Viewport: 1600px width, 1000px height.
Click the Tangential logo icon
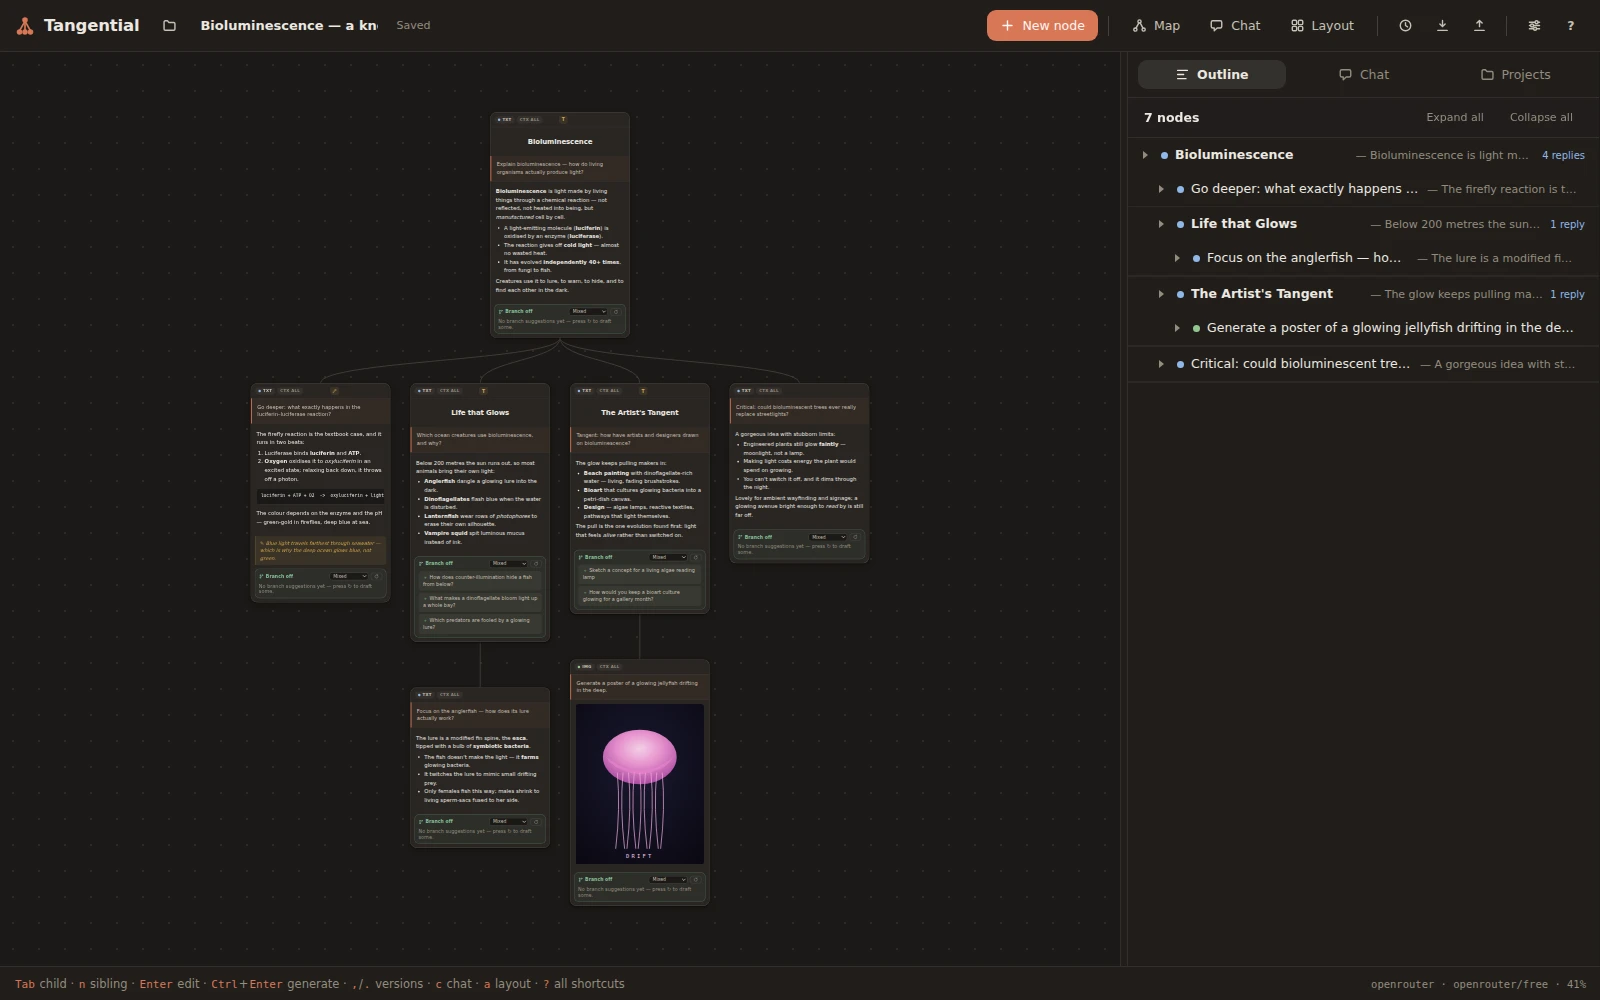[25, 26]
